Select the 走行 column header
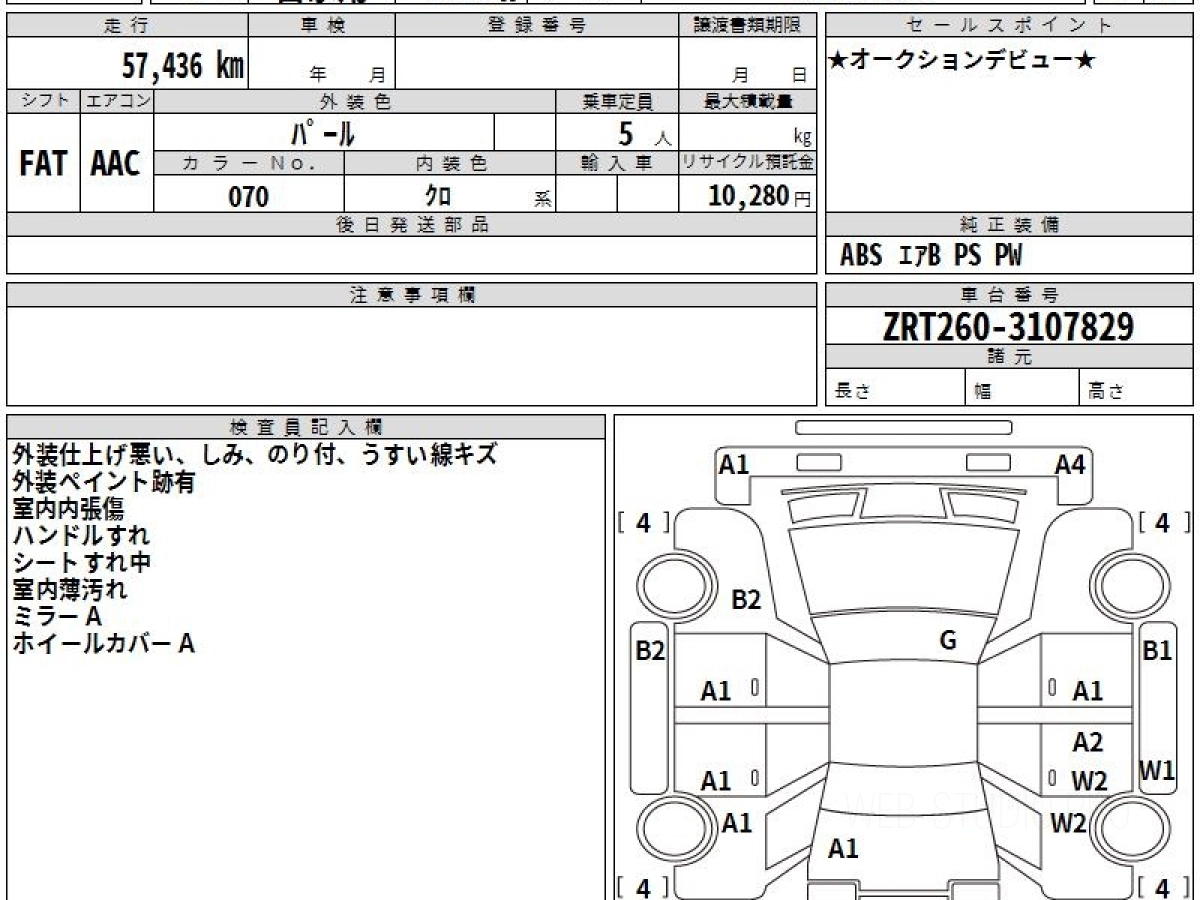Image resolution: width=1200 pixels, height=900 pixels. point(127,26)
